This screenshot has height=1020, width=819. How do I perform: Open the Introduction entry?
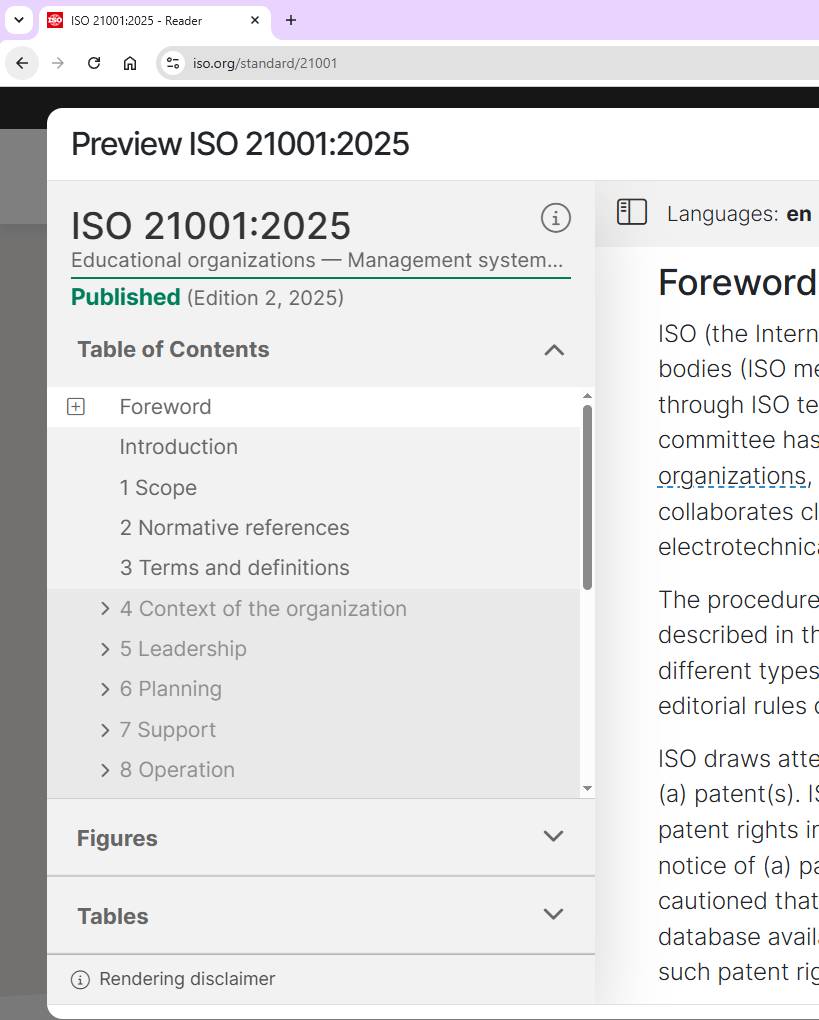(x=179, y=447)
